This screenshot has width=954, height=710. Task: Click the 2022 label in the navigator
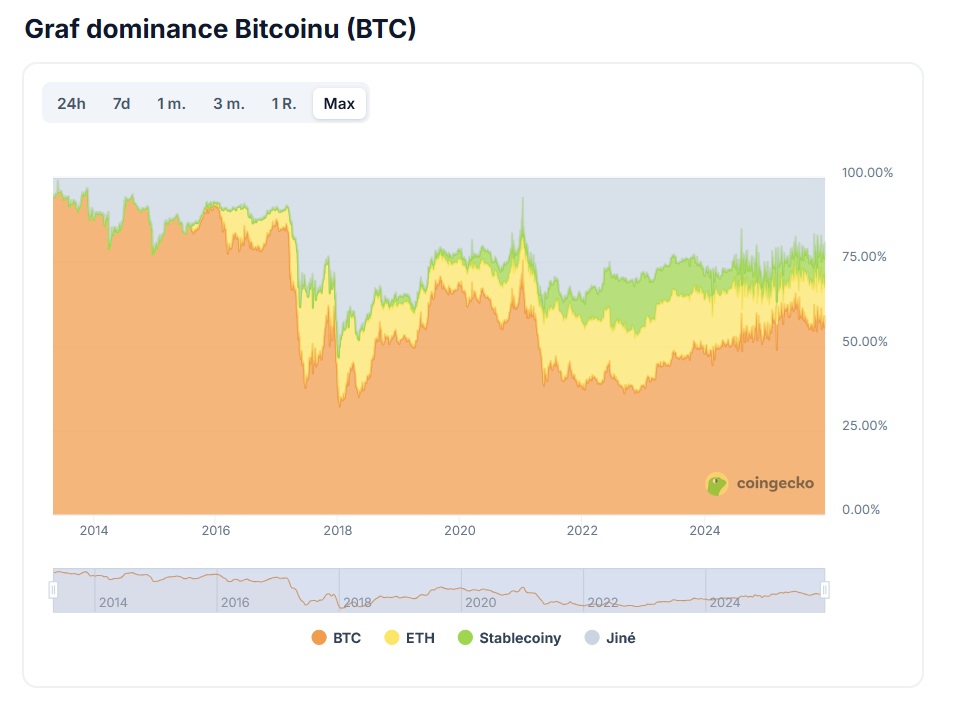click(x=602, y=603)
